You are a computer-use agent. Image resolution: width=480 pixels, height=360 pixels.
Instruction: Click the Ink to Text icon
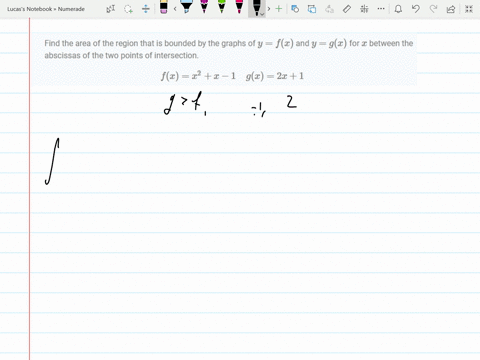coord(329,9)
